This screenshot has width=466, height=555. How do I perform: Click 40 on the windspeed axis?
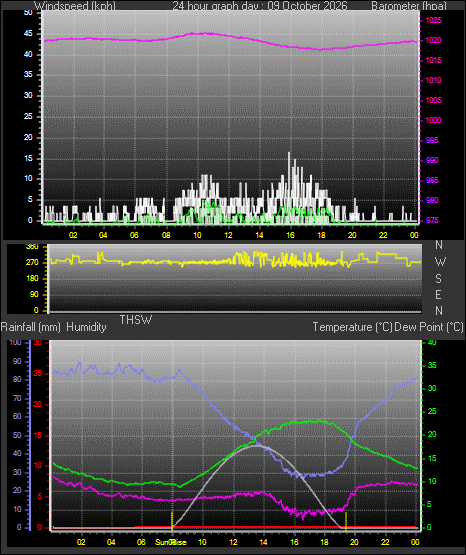pos(28,54)
